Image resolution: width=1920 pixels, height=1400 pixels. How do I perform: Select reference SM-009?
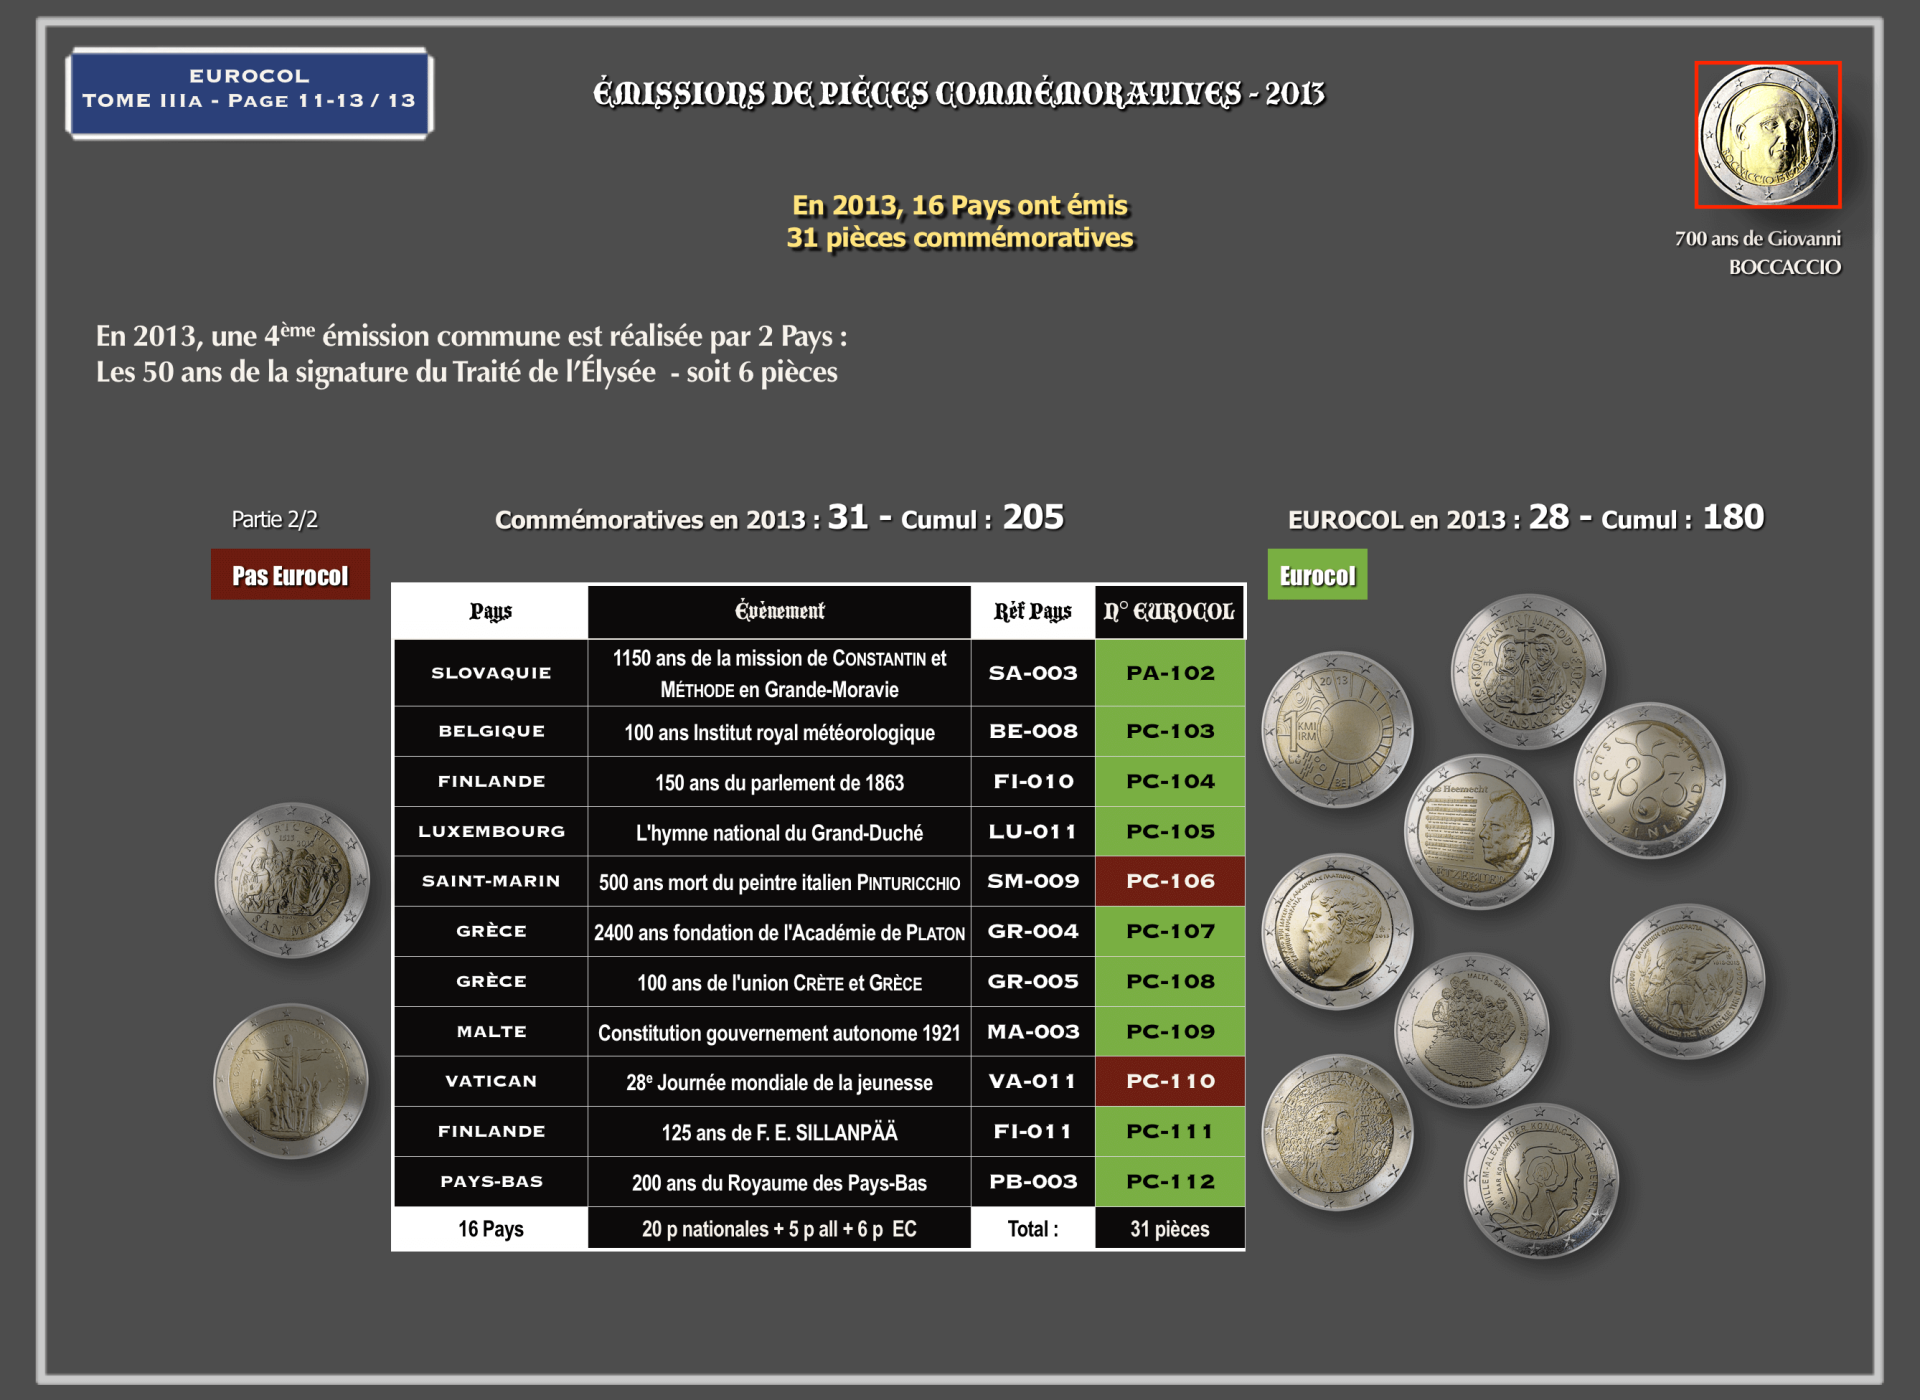click(x=1033, y=881)
